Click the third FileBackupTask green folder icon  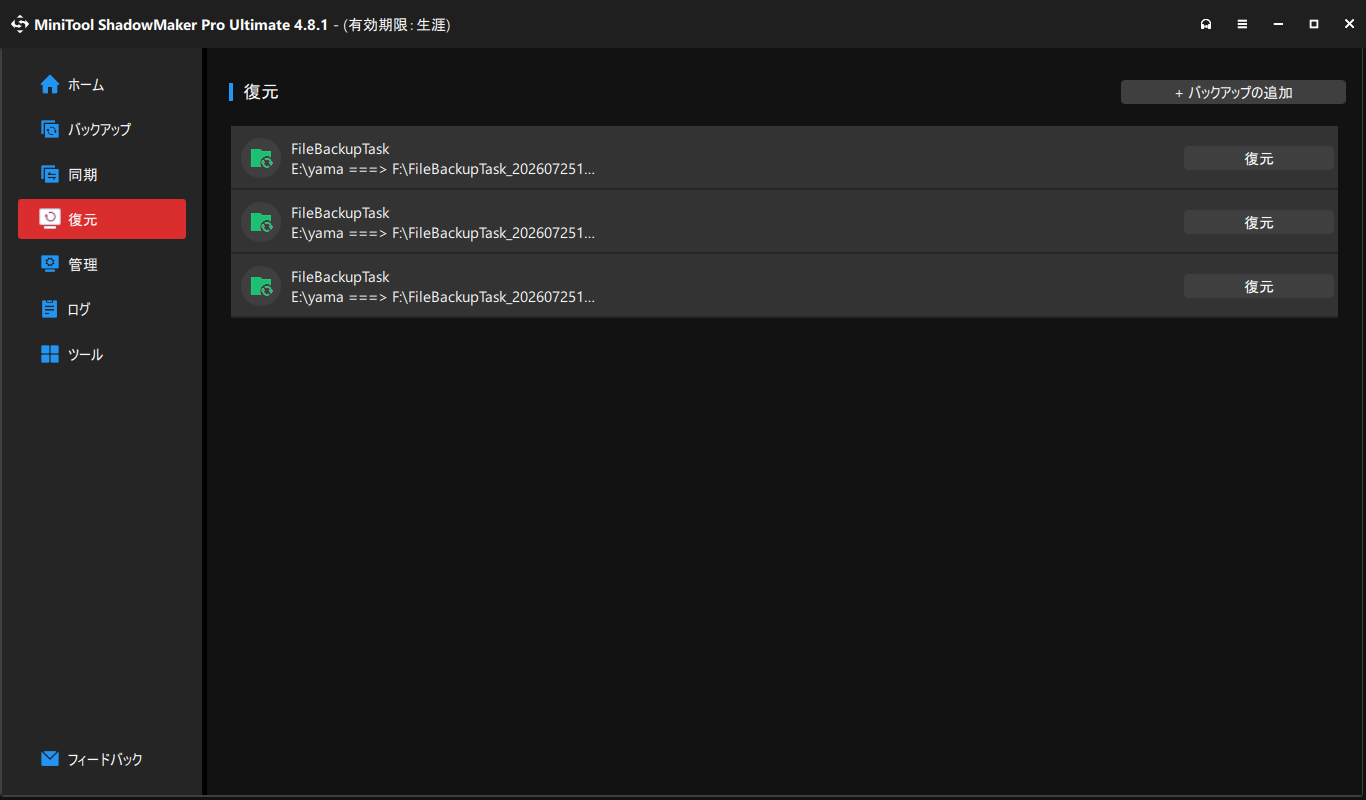[261, 286]
